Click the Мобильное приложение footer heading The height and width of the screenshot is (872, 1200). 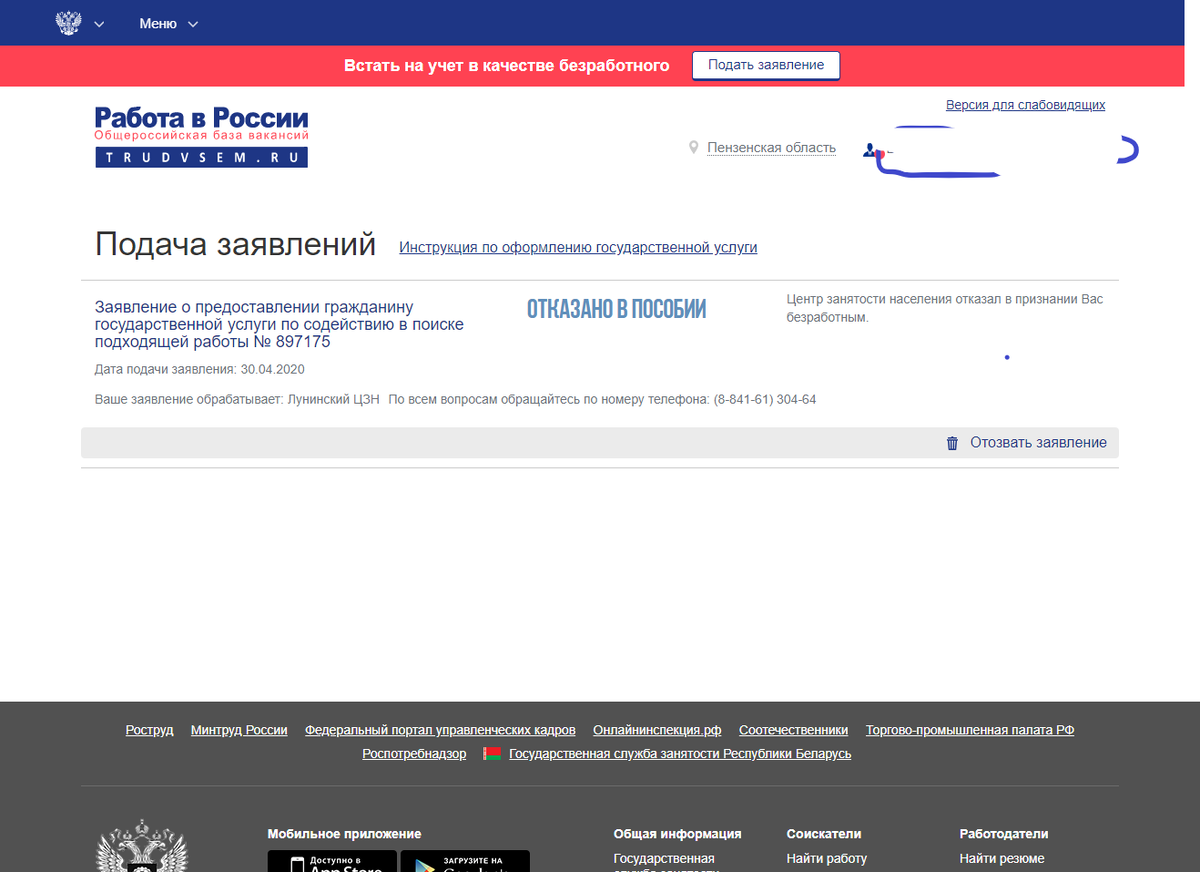344,834
